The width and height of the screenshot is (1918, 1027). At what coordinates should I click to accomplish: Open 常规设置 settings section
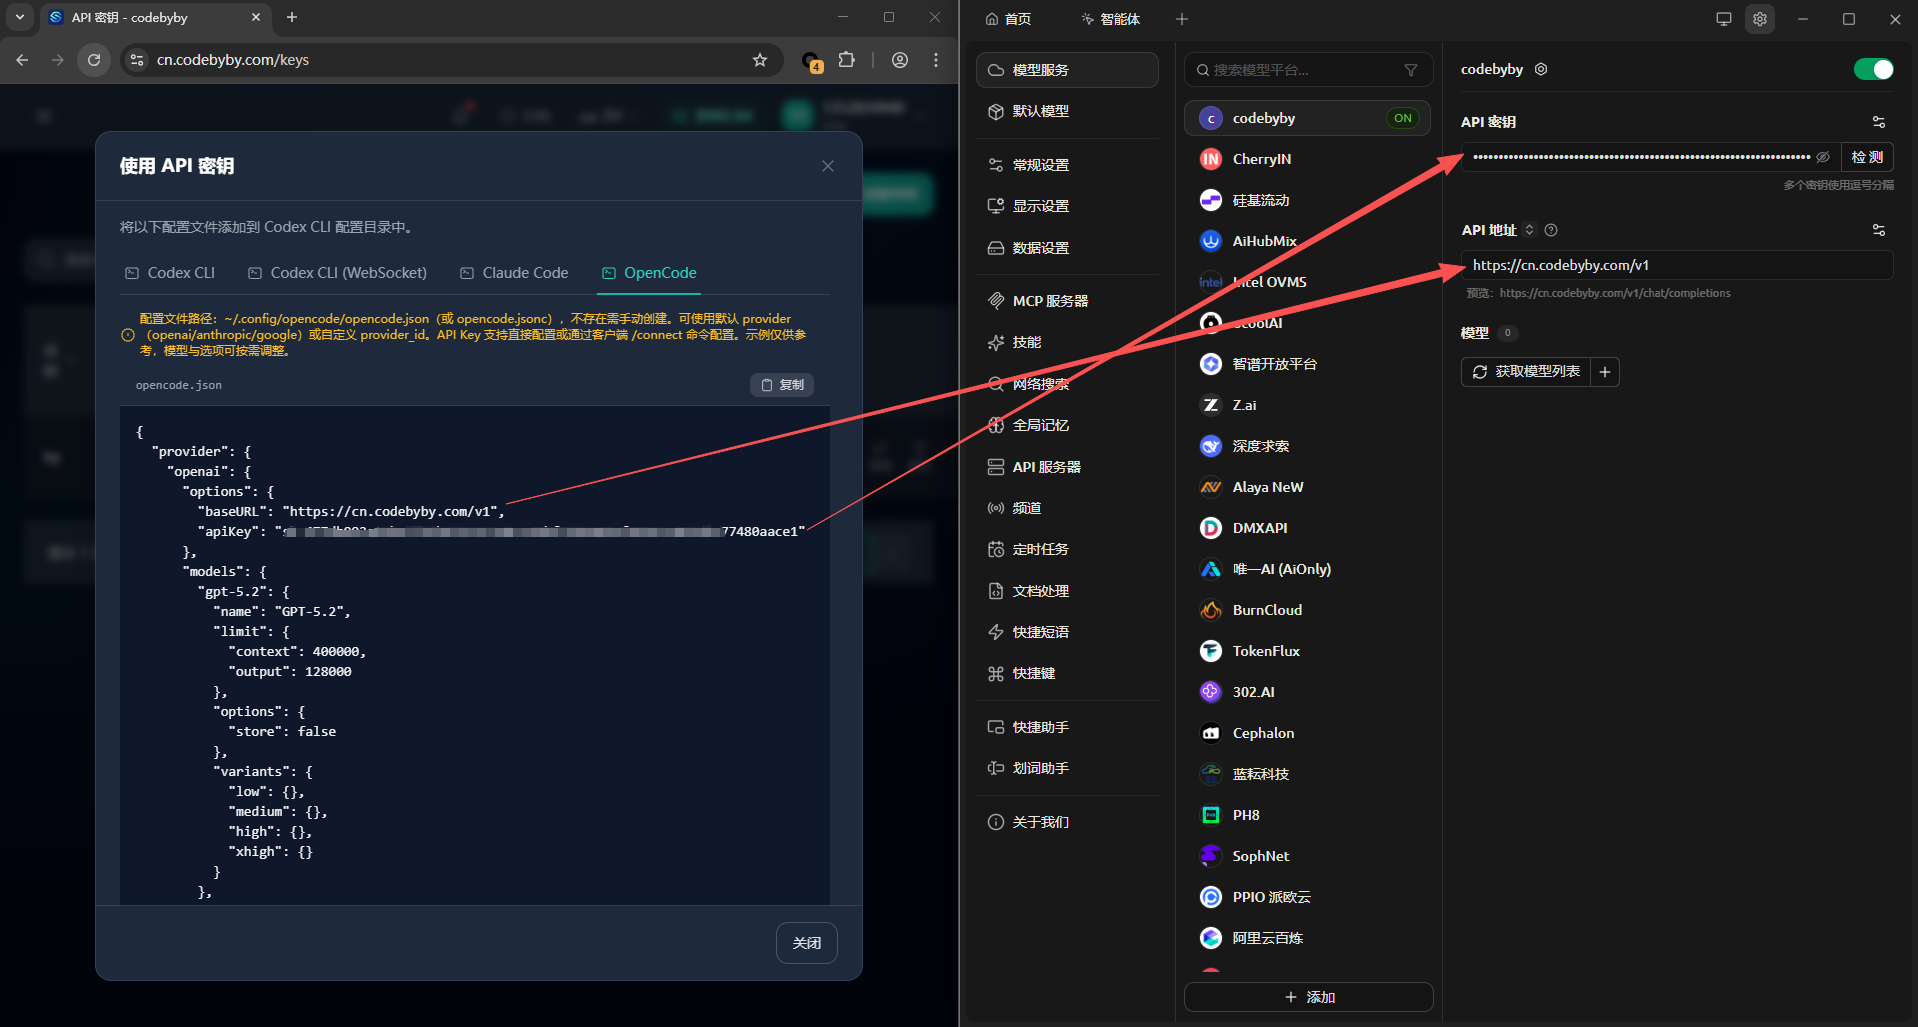click(1067, 165)
